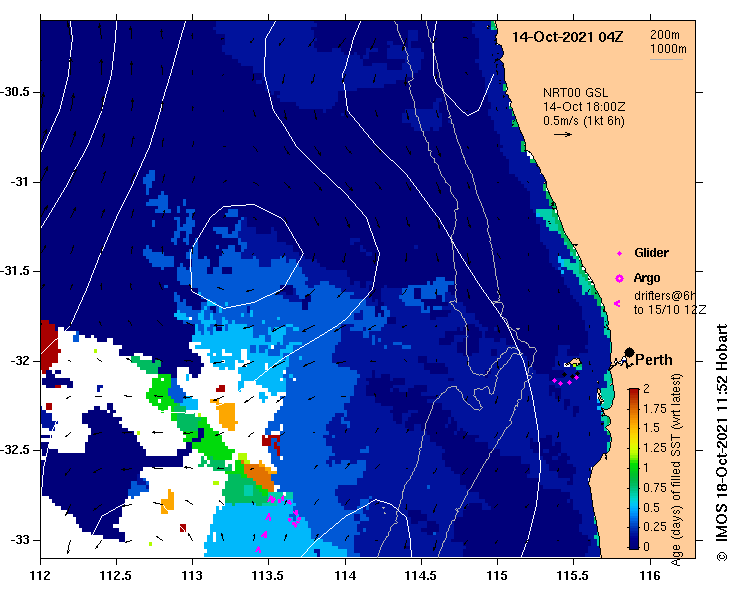Click the Glider legend label
This screenshot has height=592, width=739.
[x=651, y=253]
